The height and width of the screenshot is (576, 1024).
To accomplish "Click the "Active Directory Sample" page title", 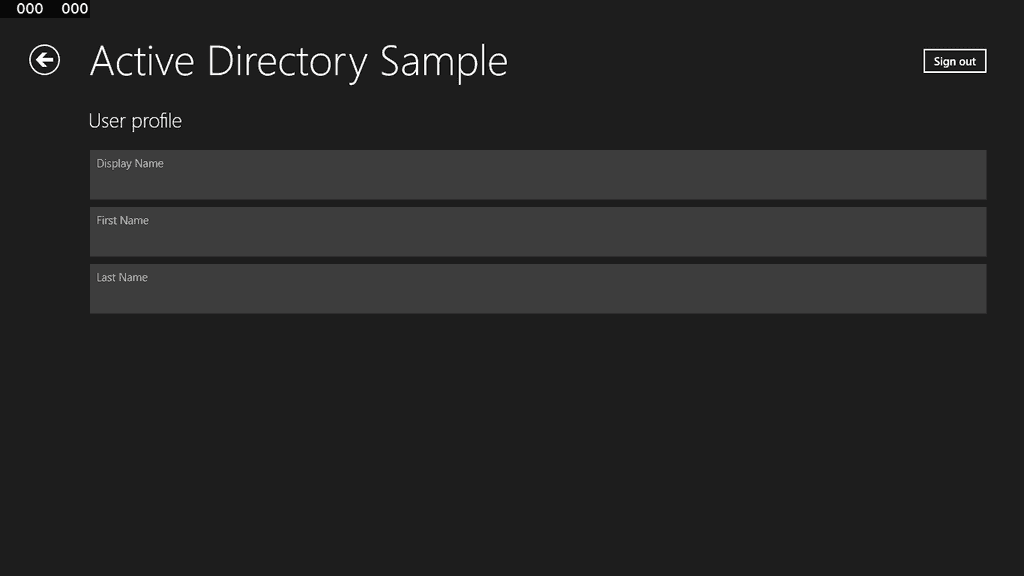I will coord(298,62).
